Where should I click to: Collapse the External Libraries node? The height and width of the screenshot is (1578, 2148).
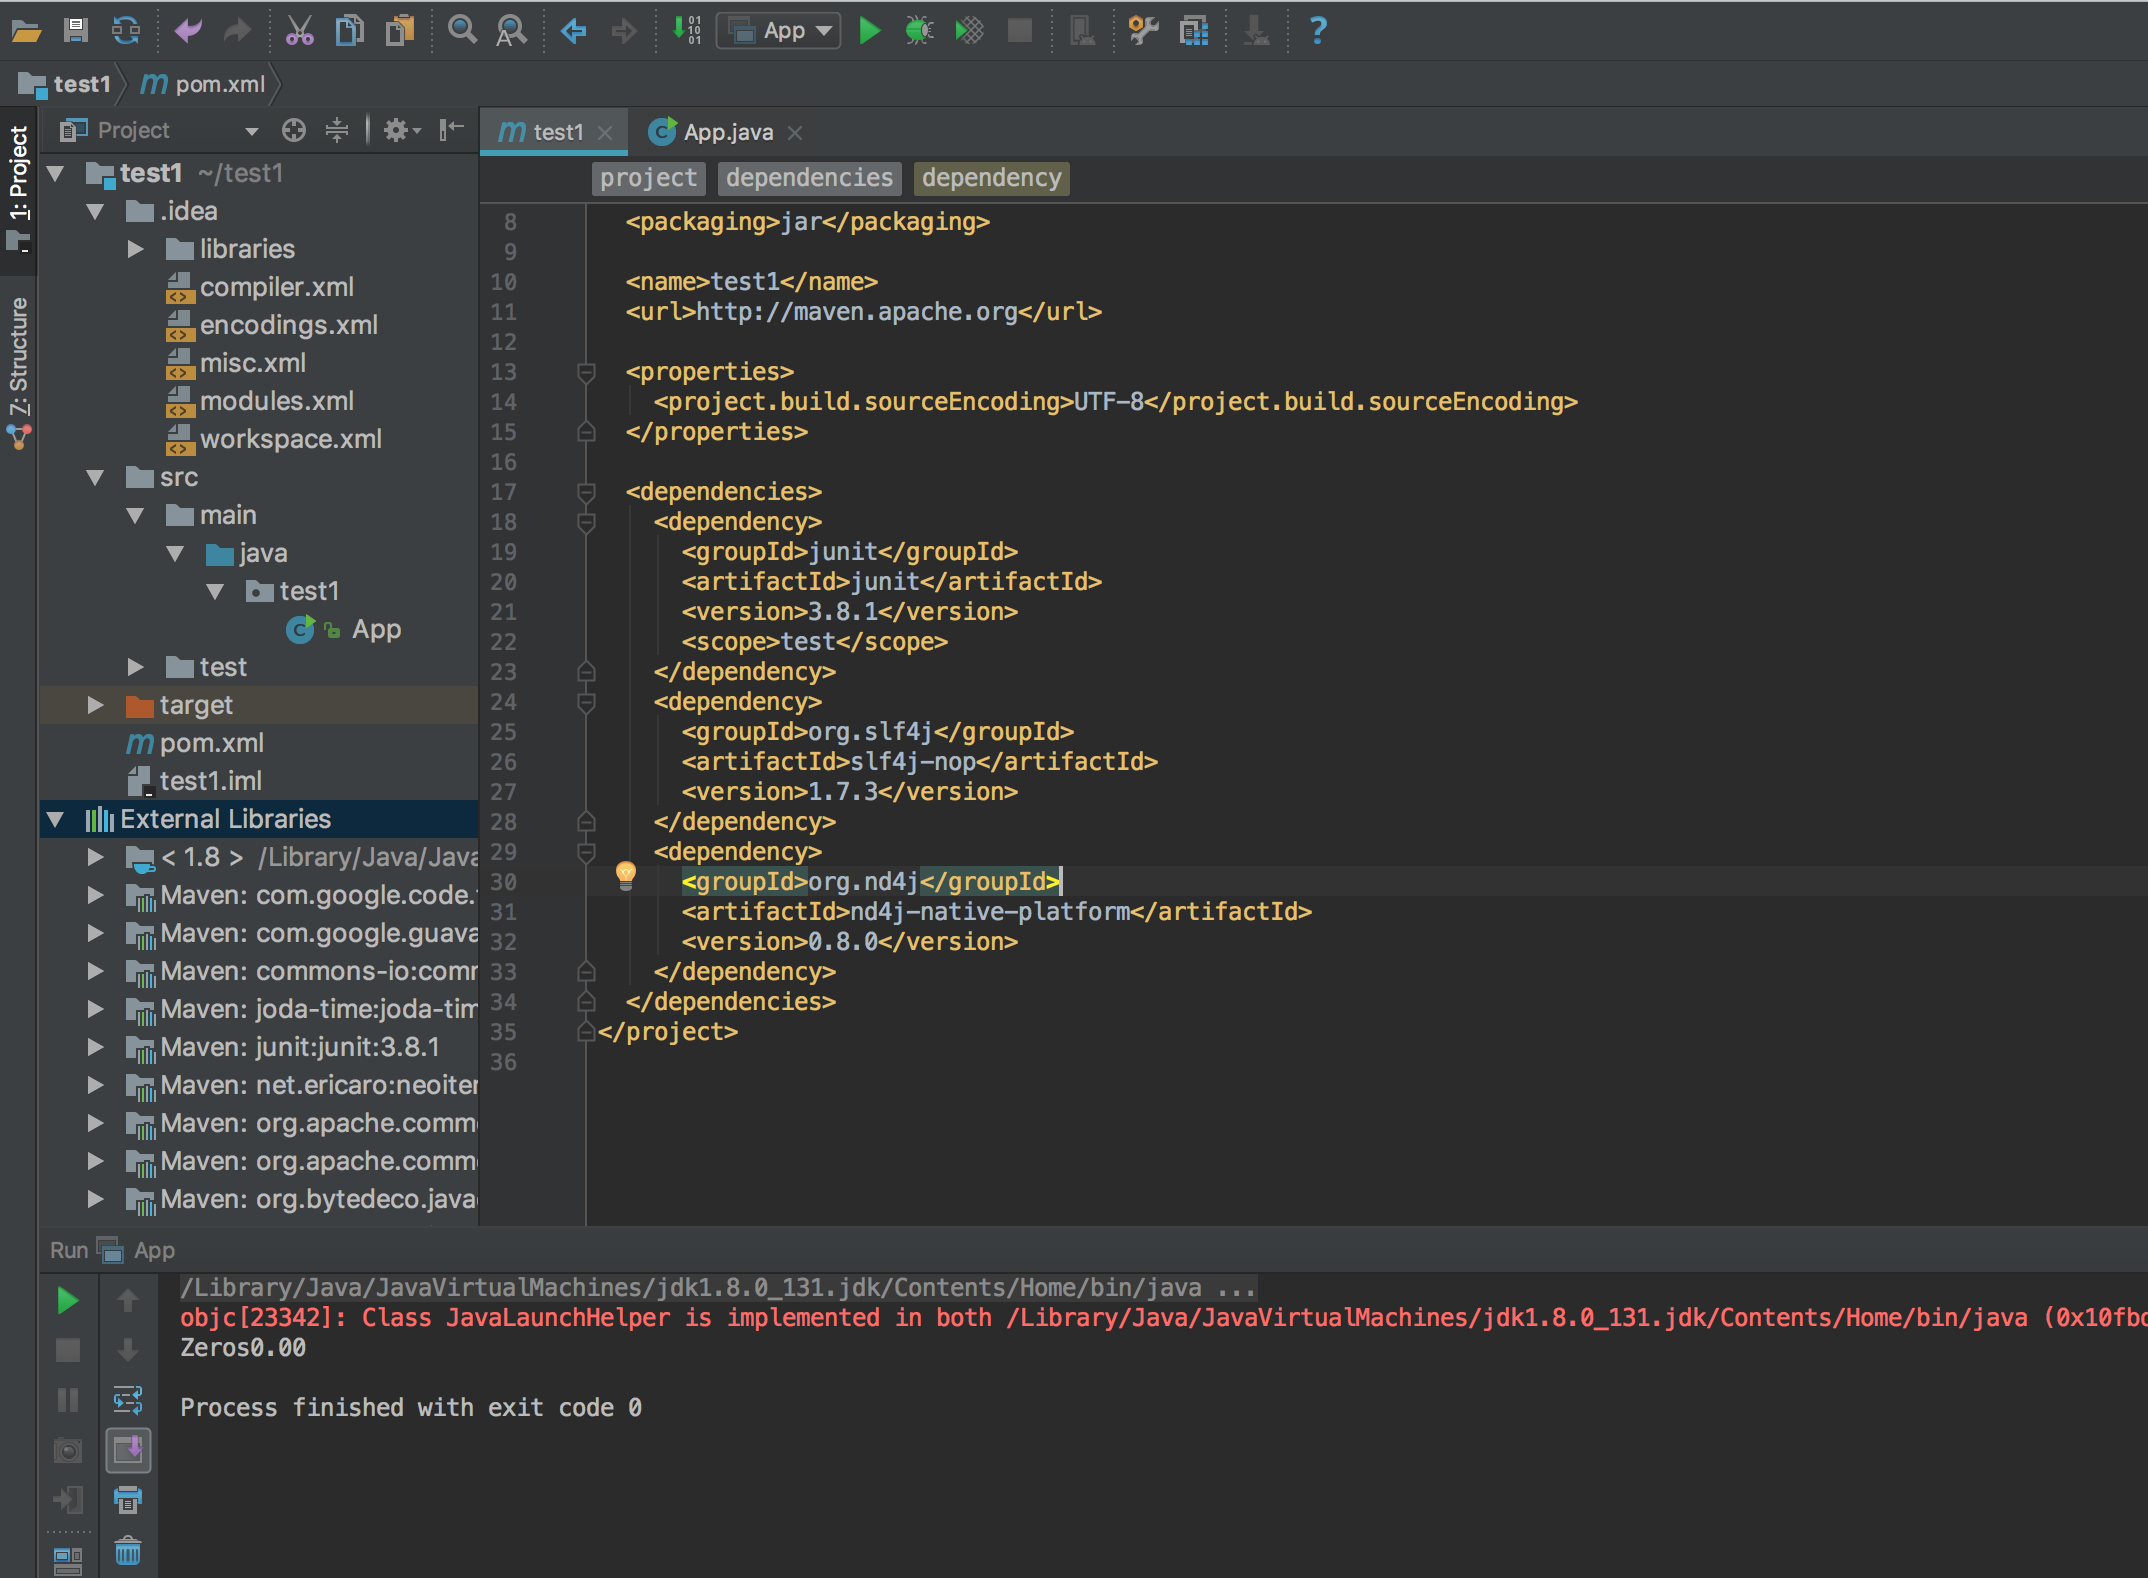(56, 818)
